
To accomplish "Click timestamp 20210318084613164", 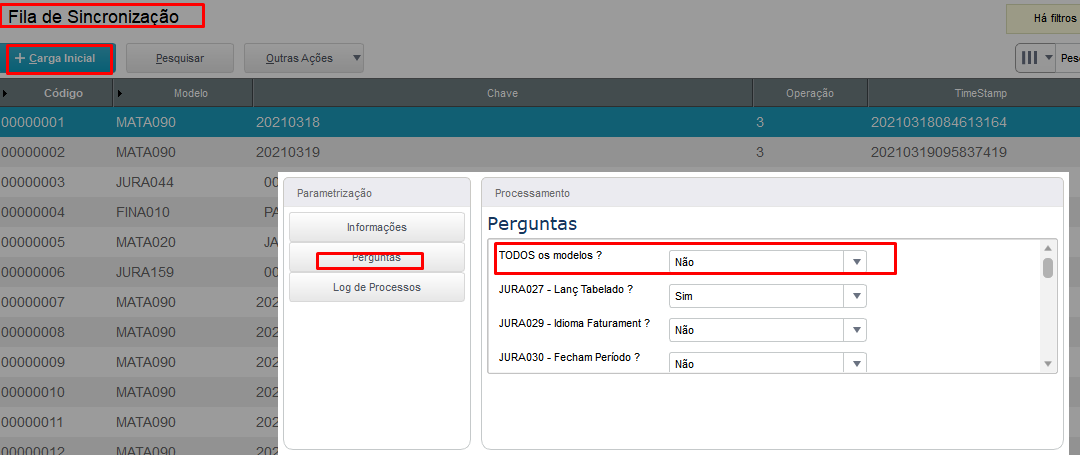I will pyautogui.click(x=939, y=123).
